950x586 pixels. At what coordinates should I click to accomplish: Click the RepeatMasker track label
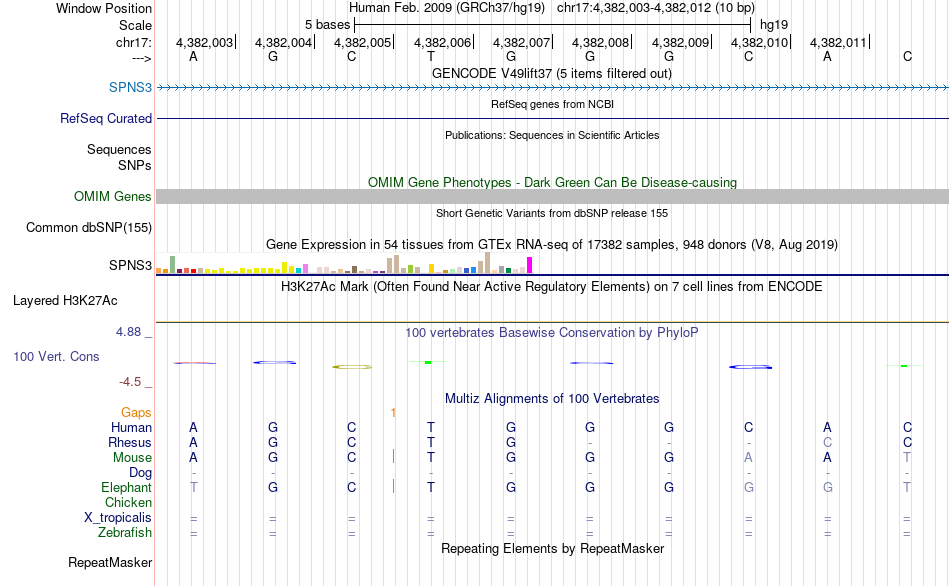pos(110,562)
